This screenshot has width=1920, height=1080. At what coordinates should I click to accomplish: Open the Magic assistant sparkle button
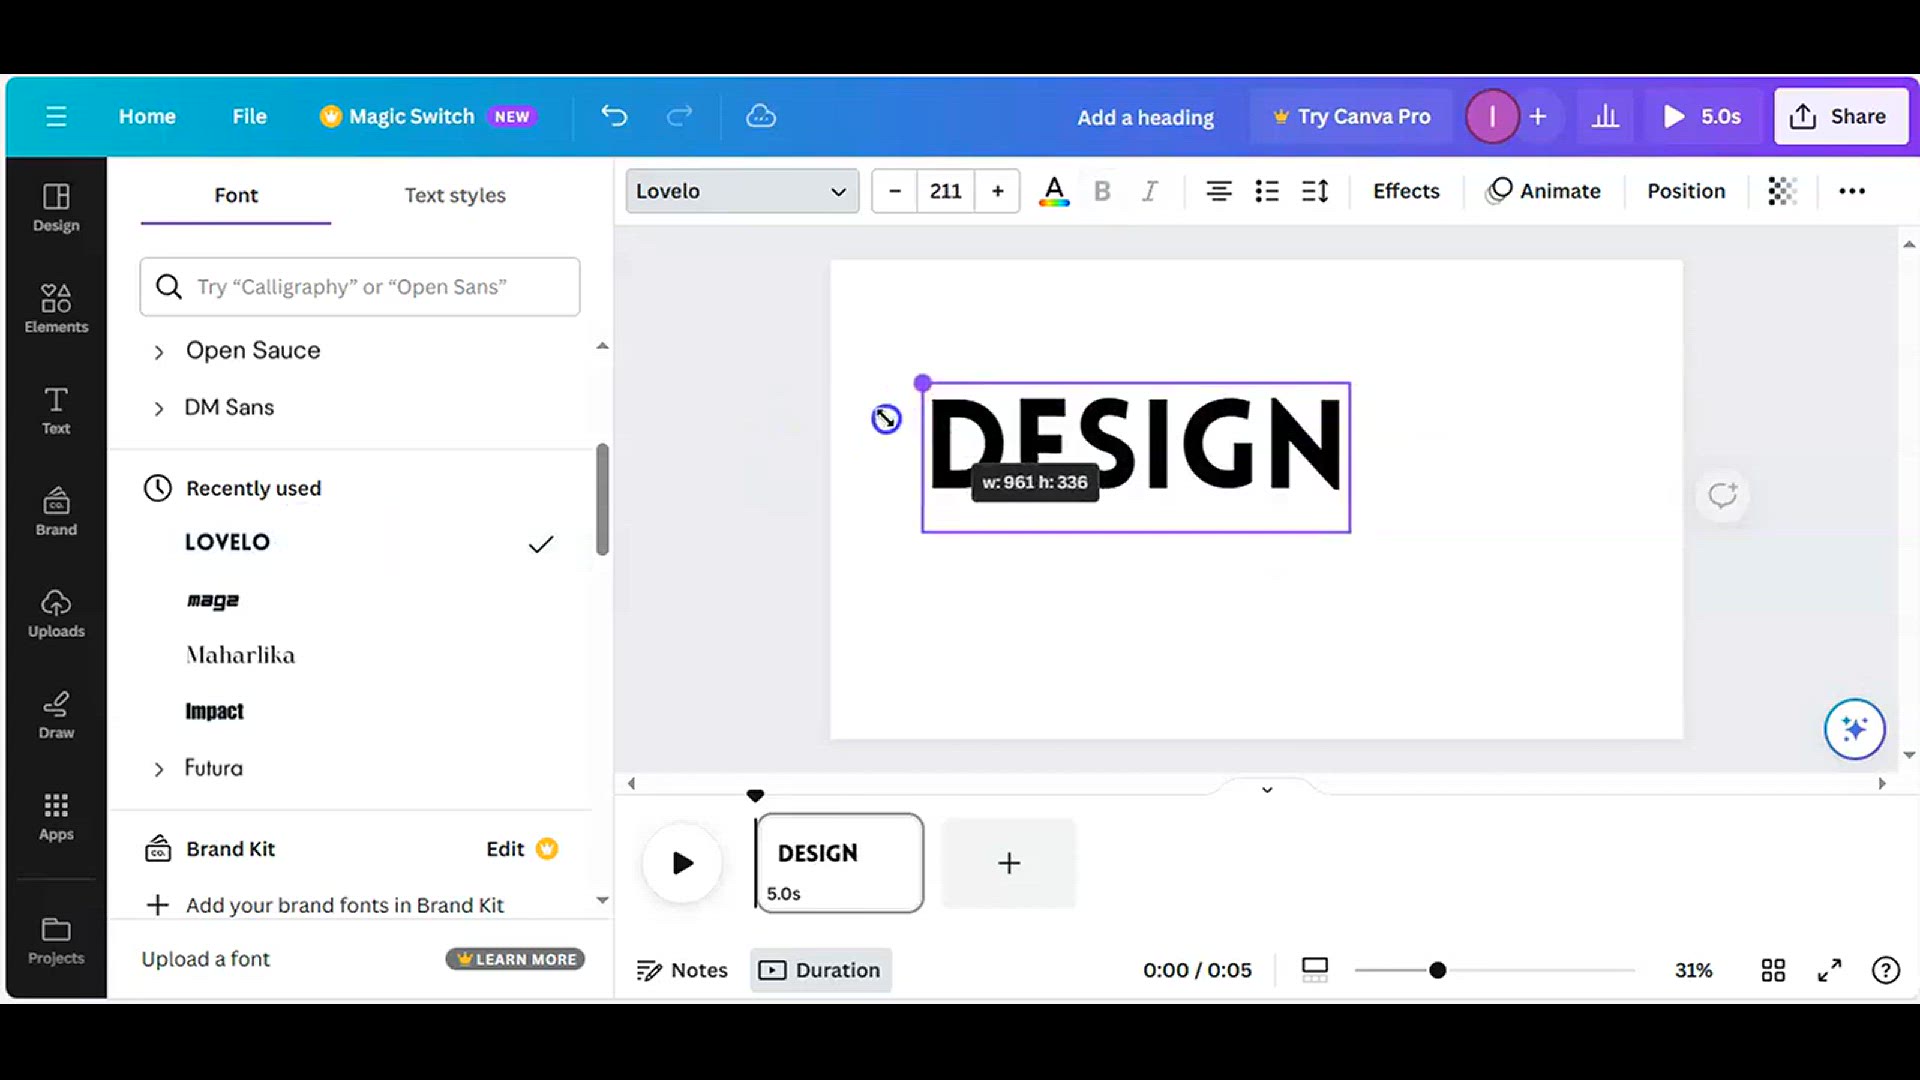pyautogui.click(x=1855, y=729)
